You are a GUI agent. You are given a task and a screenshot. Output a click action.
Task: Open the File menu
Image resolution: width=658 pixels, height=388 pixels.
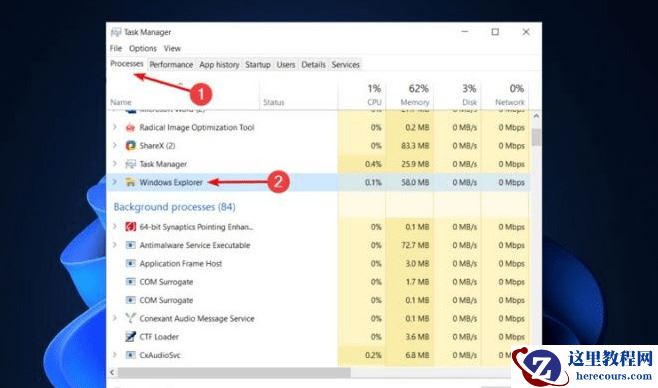tap(116, 48)
